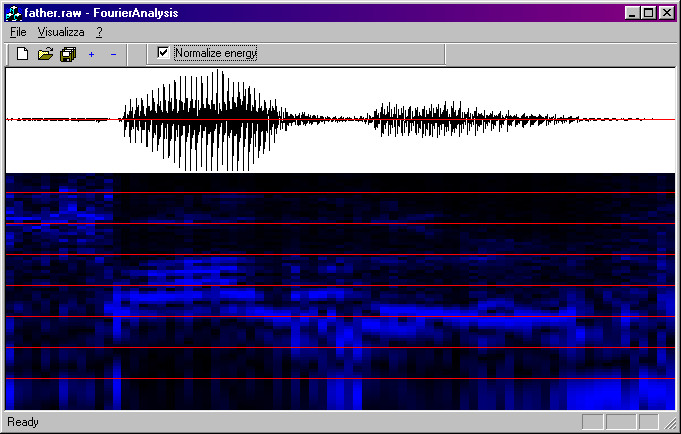The image size is (681, 434).
Task: Minimize the FourierAnalysis window
Action: [x=632, y=13]
